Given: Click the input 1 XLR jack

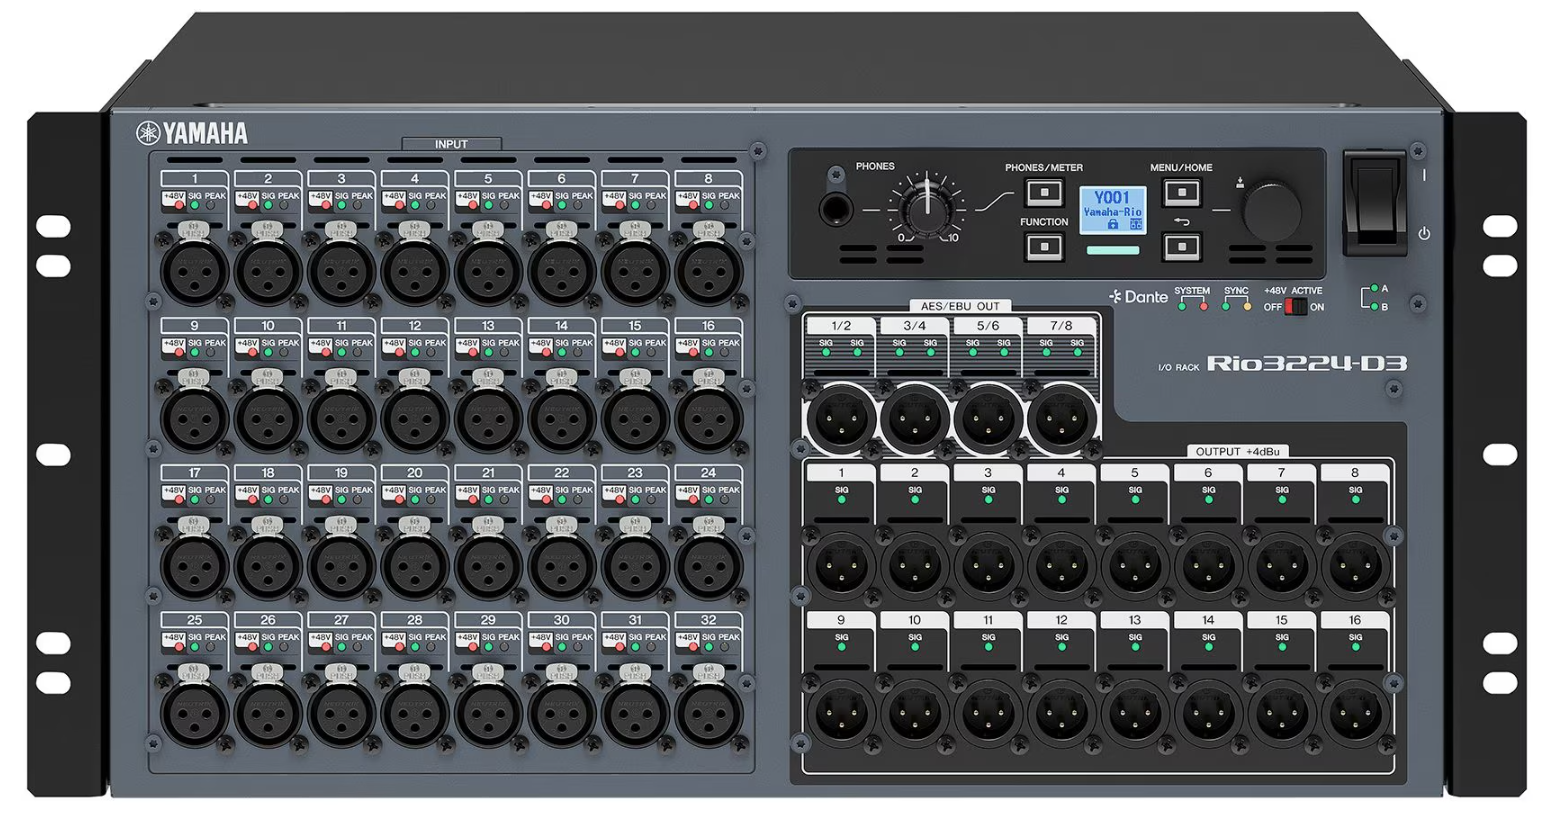Looking at the screenshot, I should point(194,271).
